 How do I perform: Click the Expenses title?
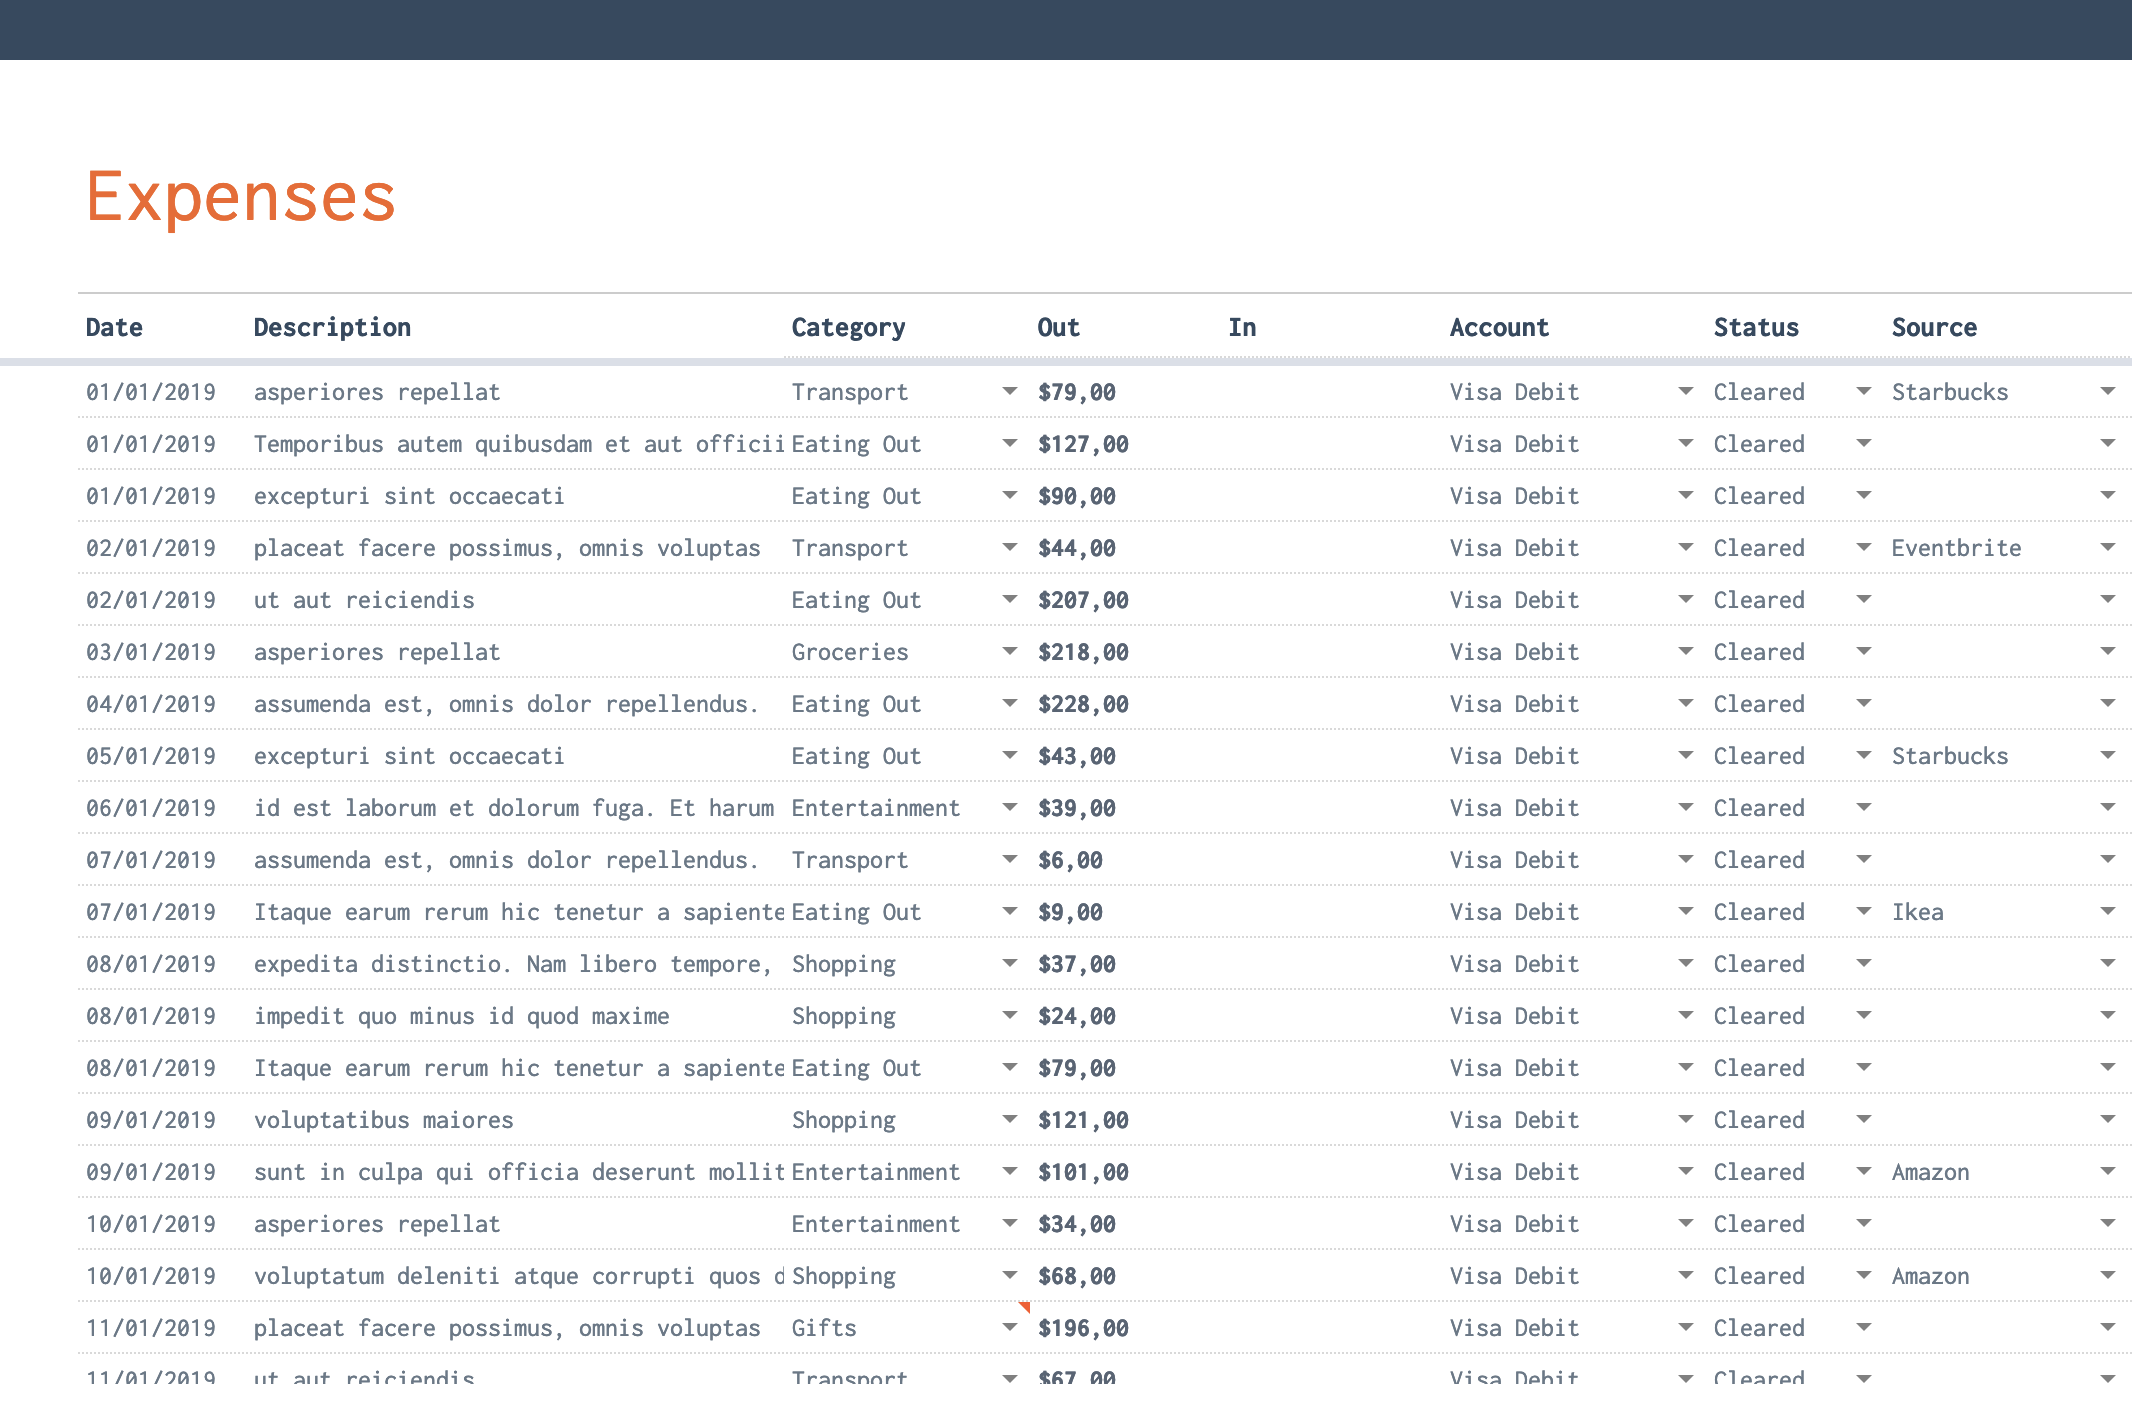tap(241, 197)
